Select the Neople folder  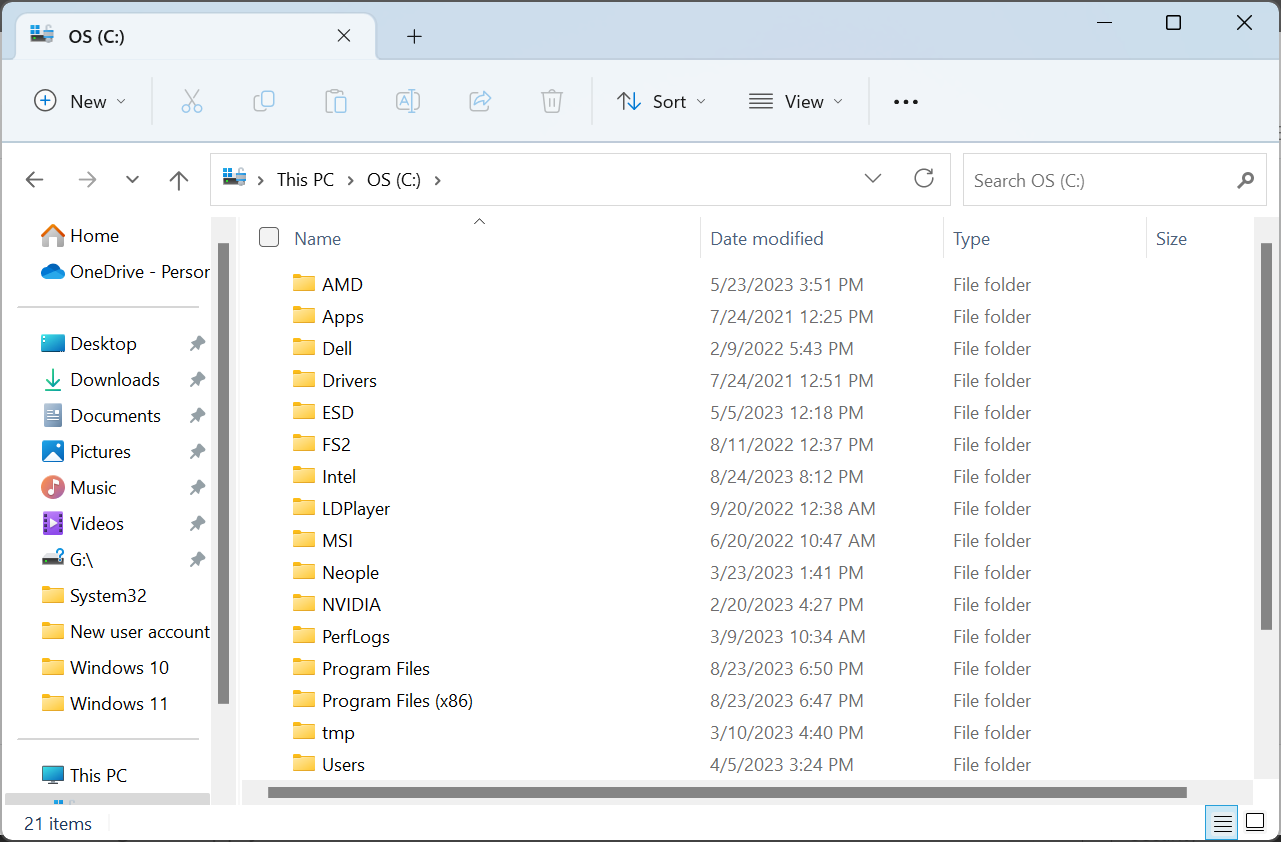tap(336, 572)
